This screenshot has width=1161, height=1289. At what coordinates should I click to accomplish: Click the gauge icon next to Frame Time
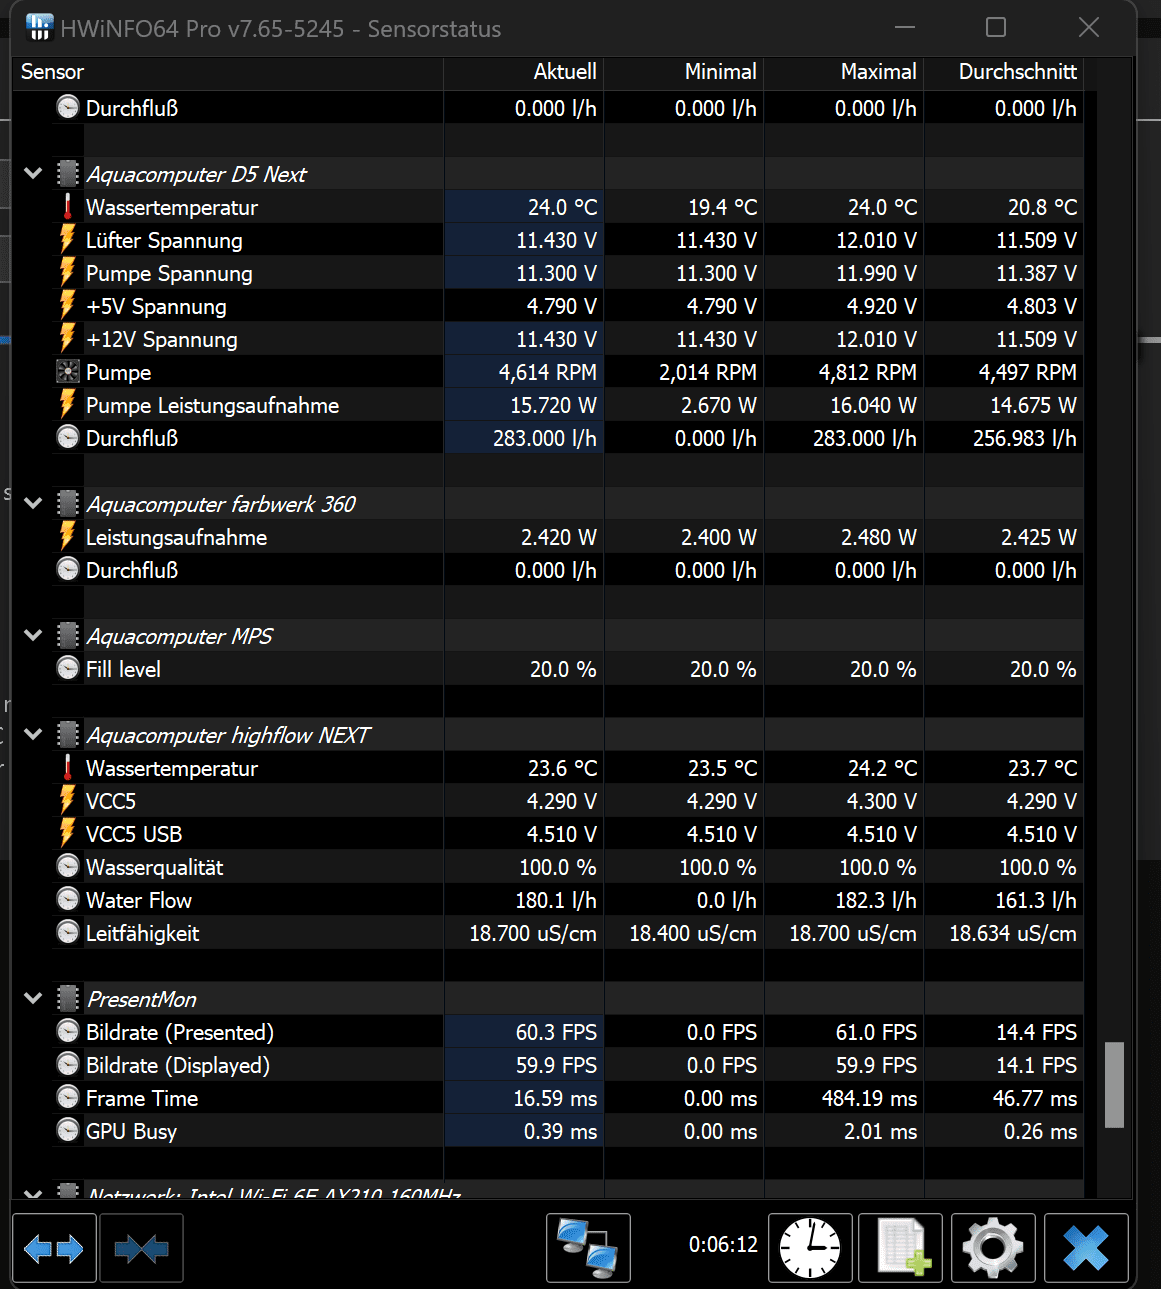point(67,1098)
